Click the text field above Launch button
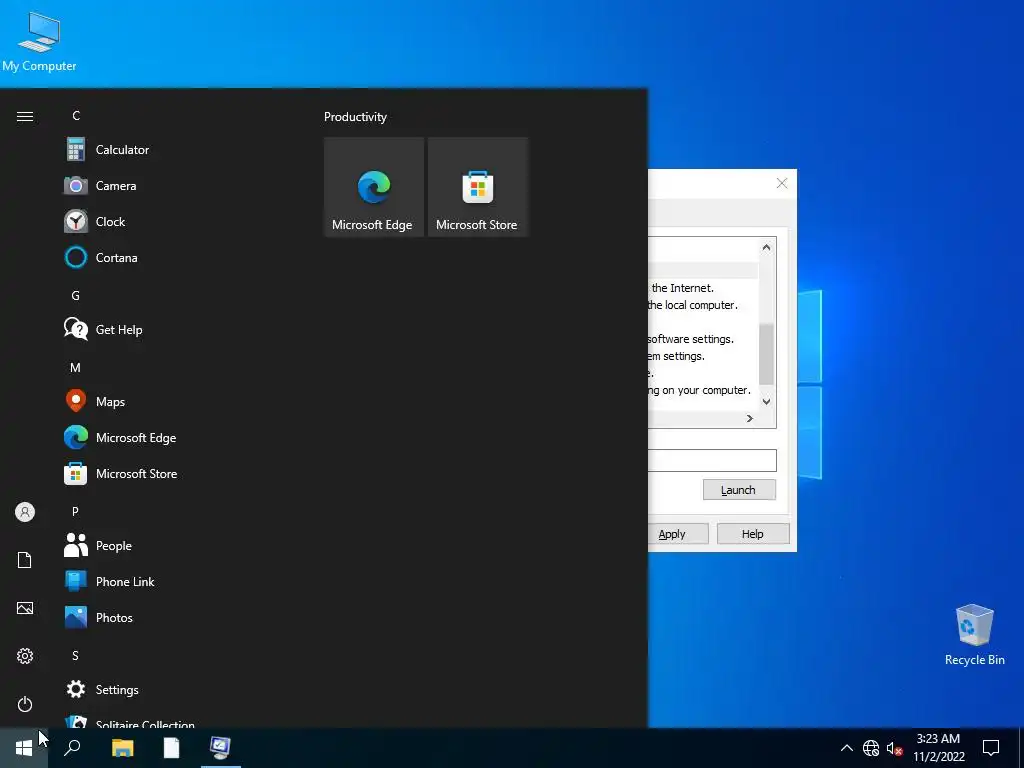Image resolution: width=1024 pixels, height=768 pixels. [712, 460]
